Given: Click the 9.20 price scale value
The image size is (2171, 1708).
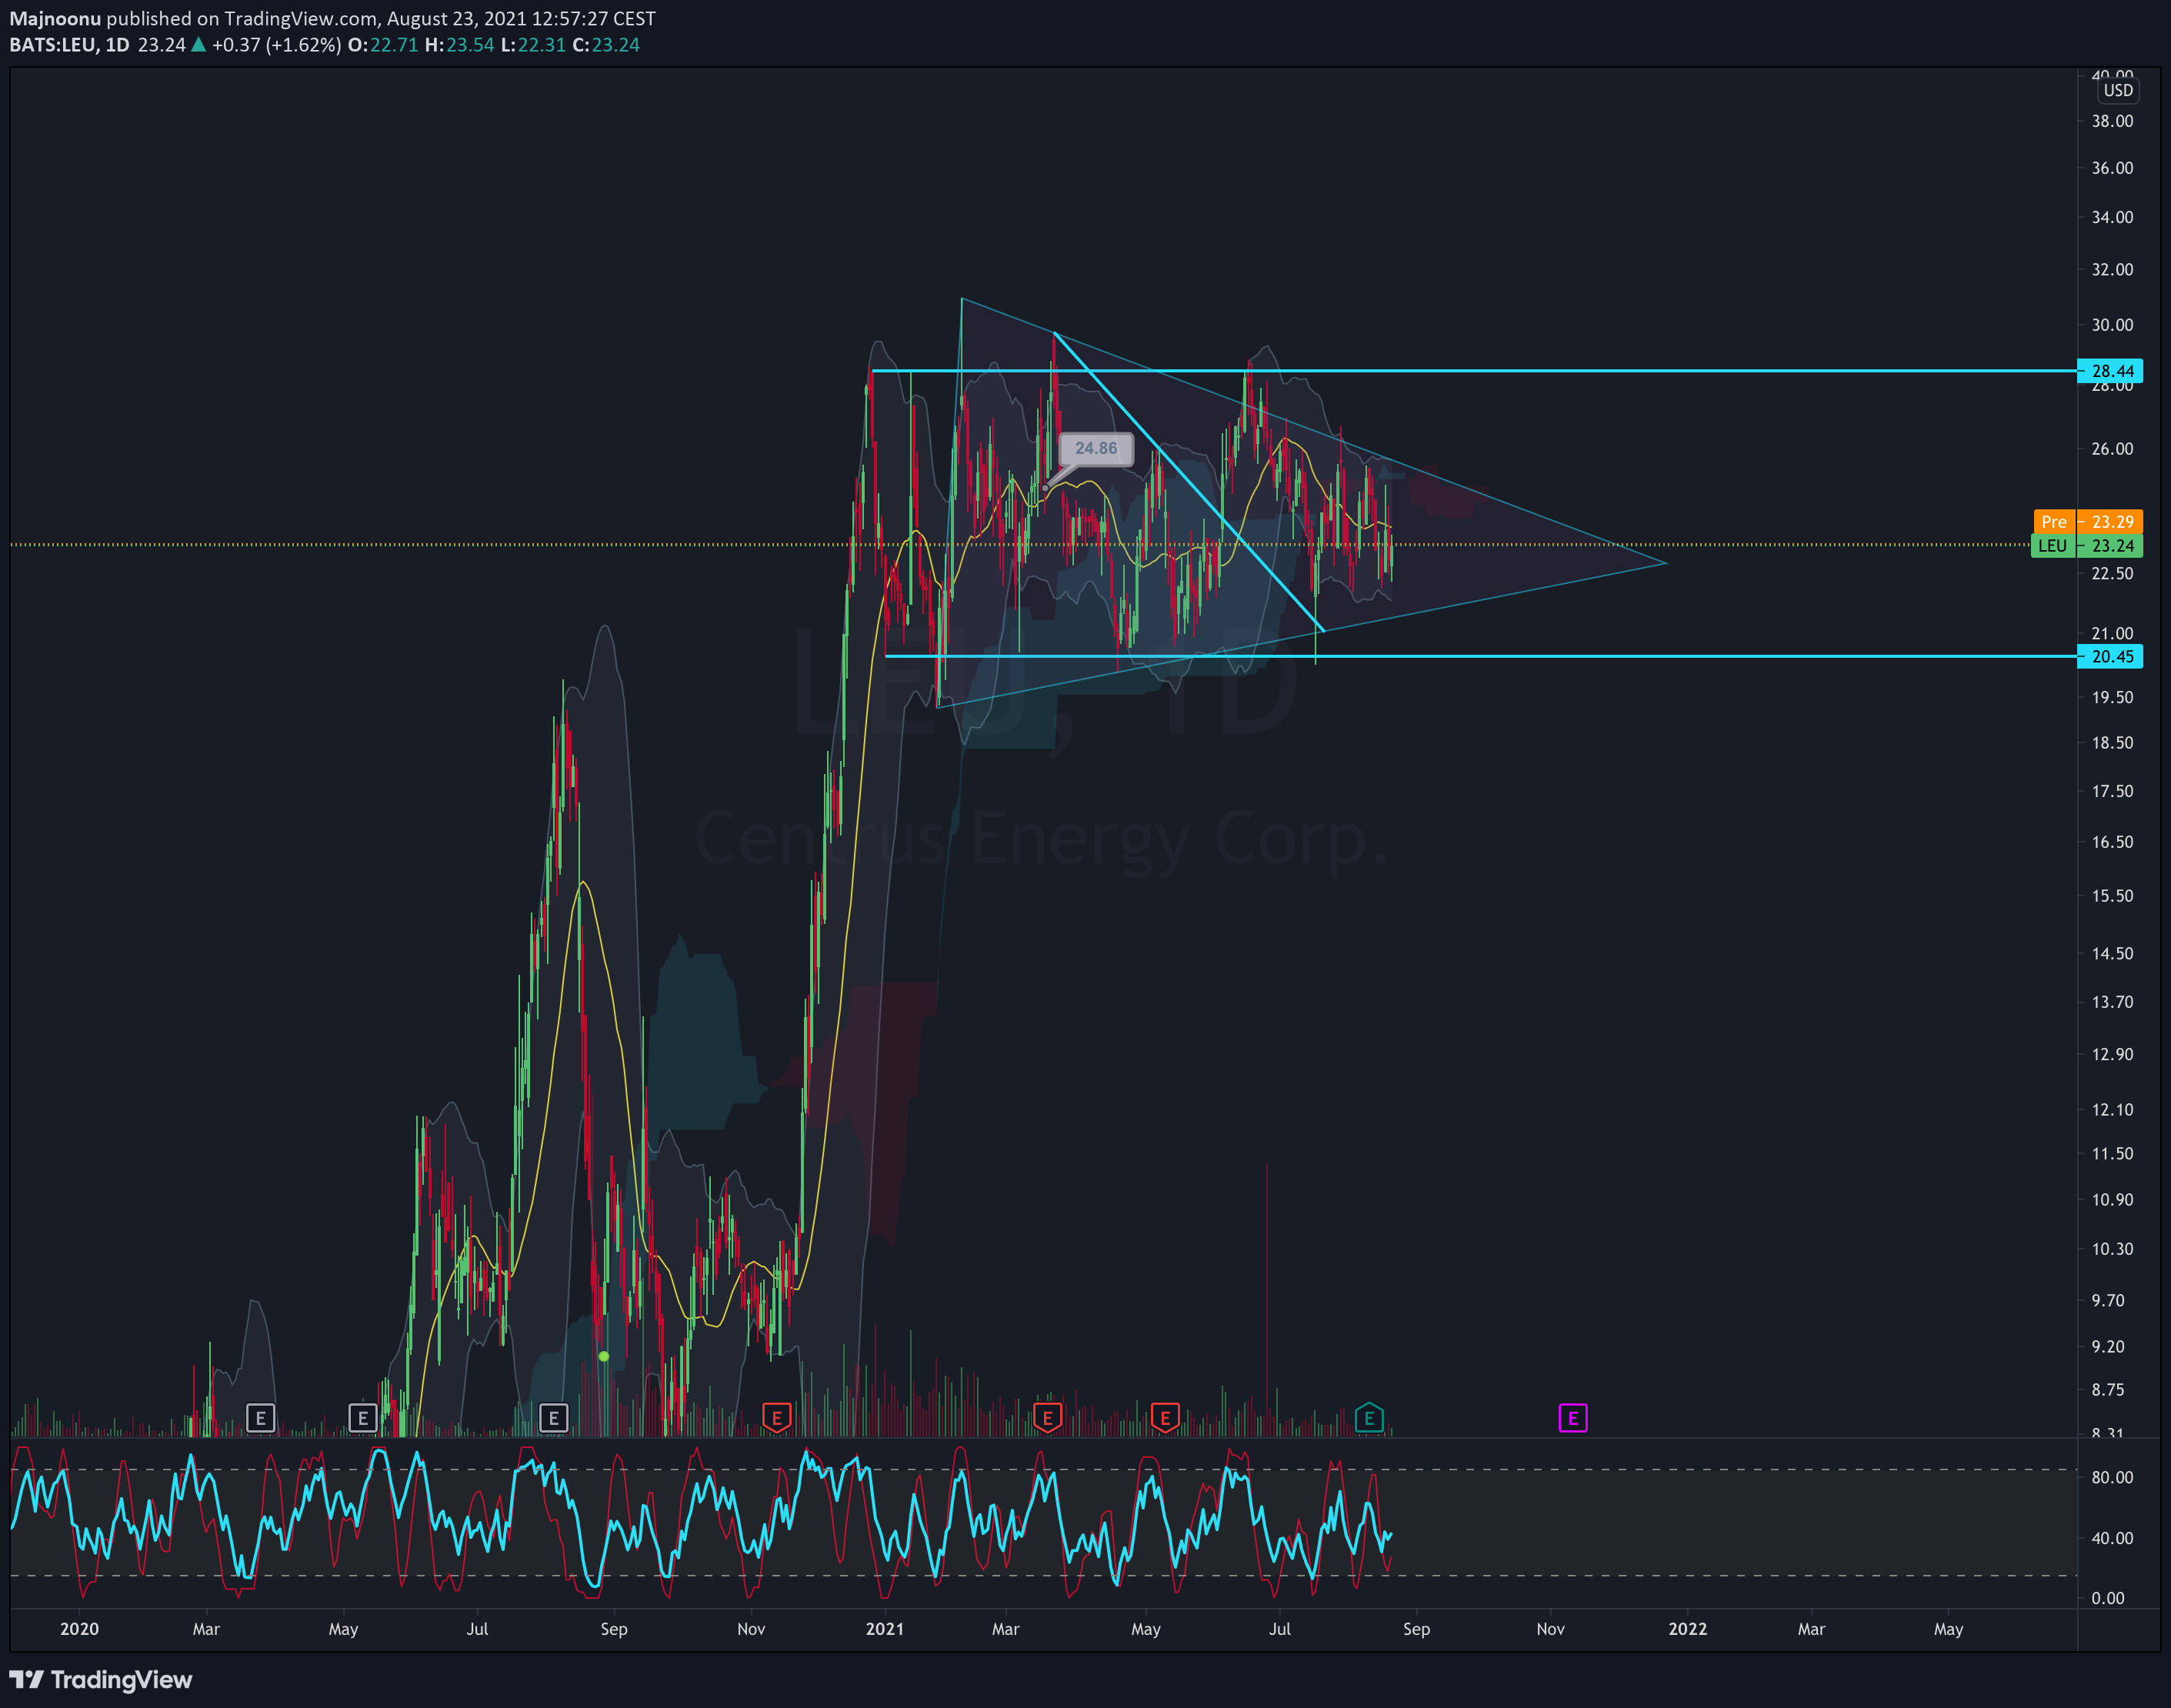Looking at the screenshot, I should tap(2108, 1346).
